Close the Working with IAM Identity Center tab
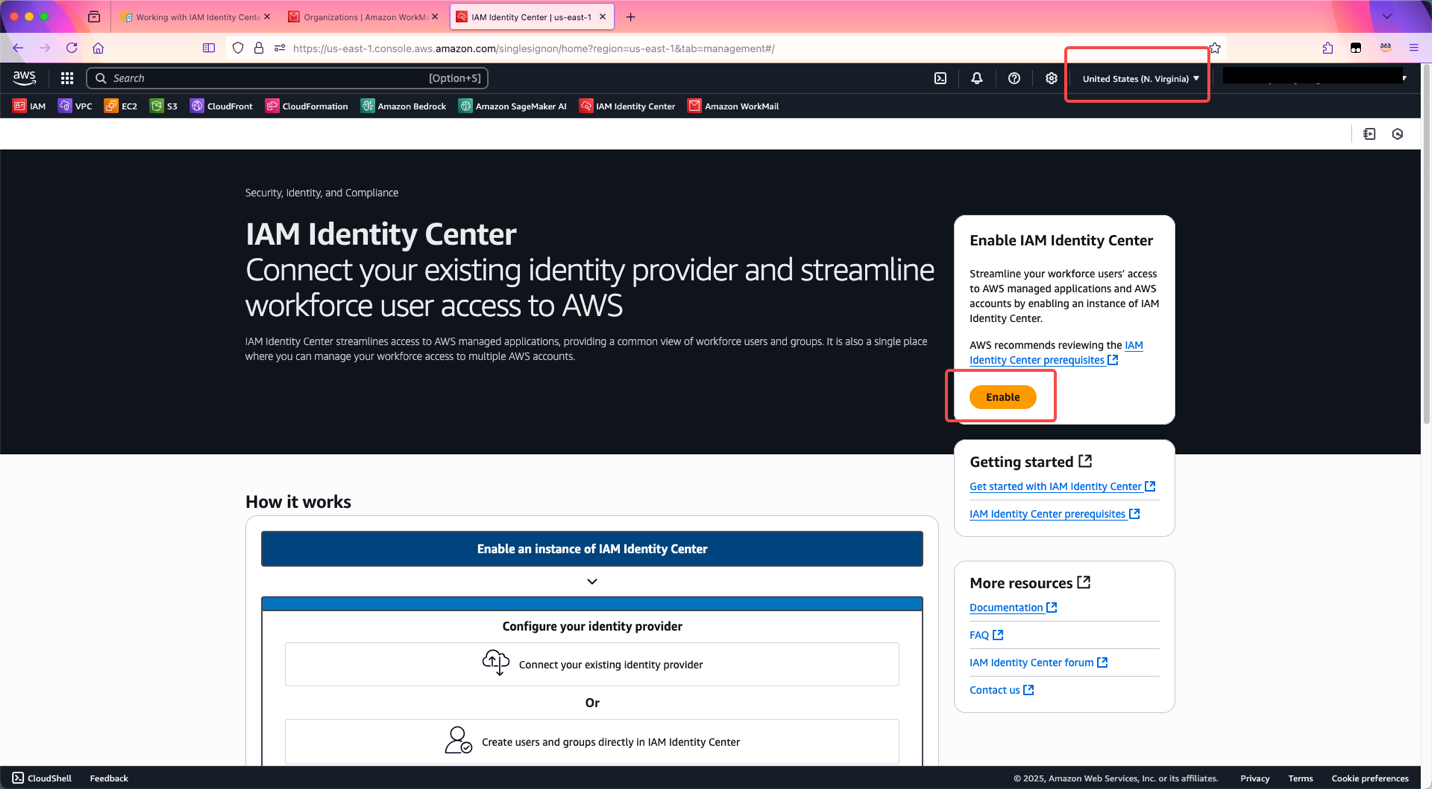The image size is (1432, 789). coord(267,17)
